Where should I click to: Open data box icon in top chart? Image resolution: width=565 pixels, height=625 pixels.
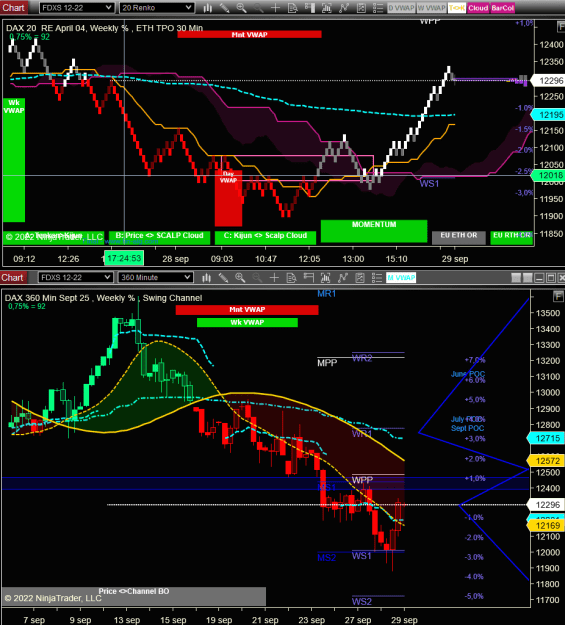tap(292, 8)
